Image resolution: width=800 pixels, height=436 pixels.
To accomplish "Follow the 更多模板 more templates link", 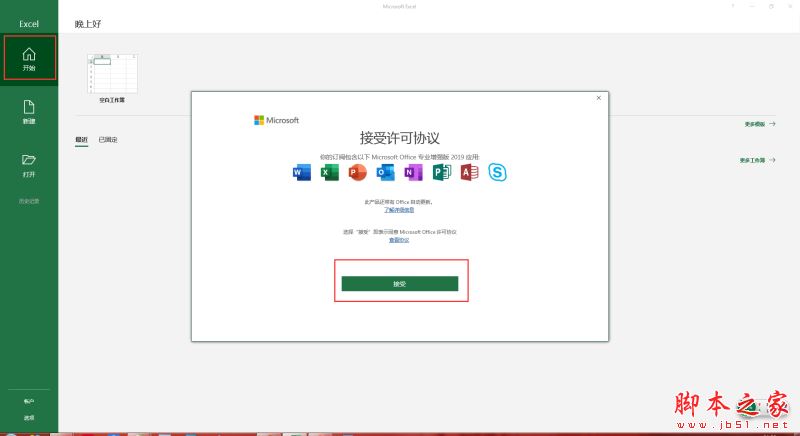I will [x=760, y=124].
